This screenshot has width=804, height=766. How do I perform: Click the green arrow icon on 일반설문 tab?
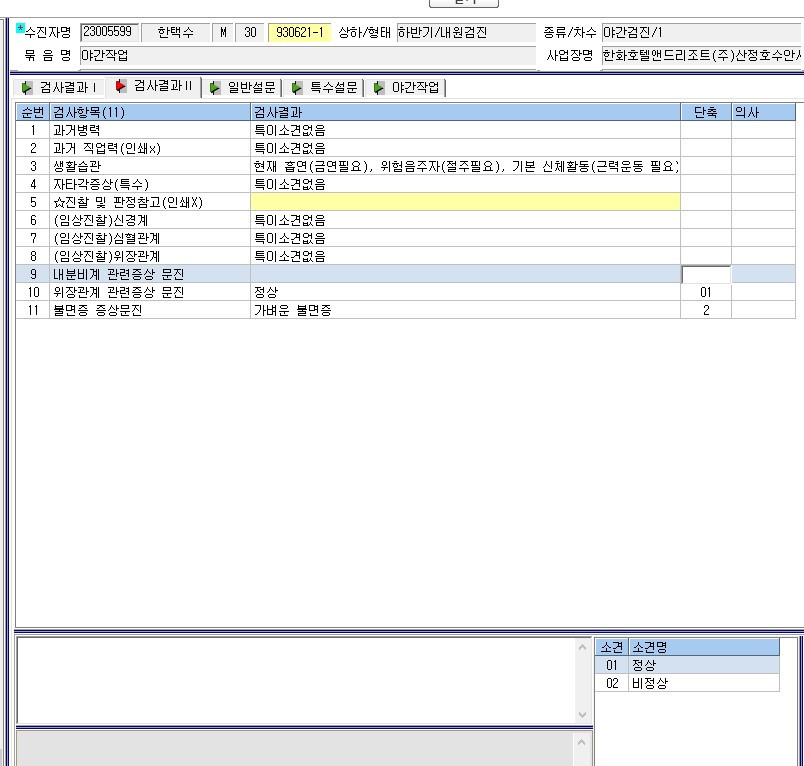point(215,88)
